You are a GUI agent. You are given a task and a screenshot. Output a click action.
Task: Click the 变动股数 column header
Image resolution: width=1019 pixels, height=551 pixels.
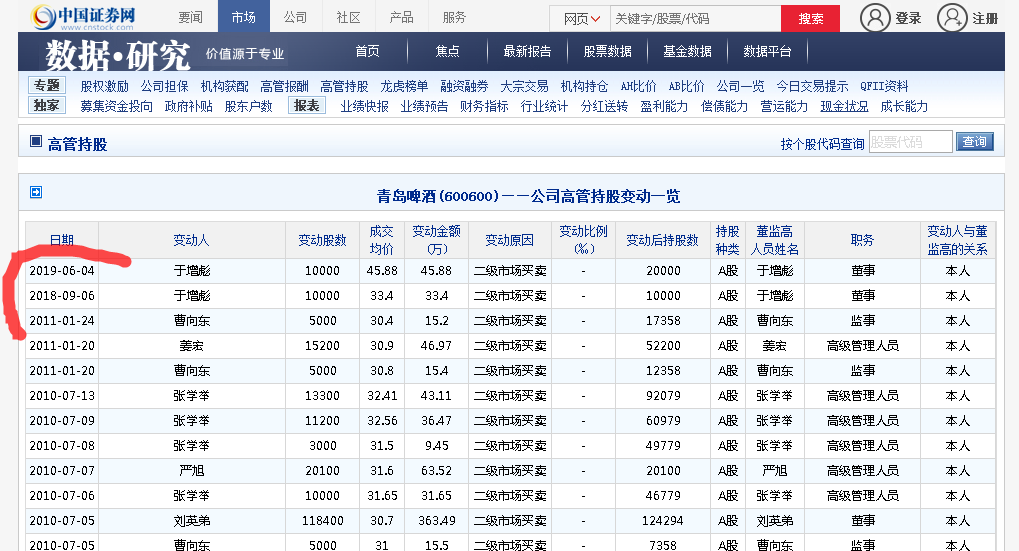click(x=322, y=240)
